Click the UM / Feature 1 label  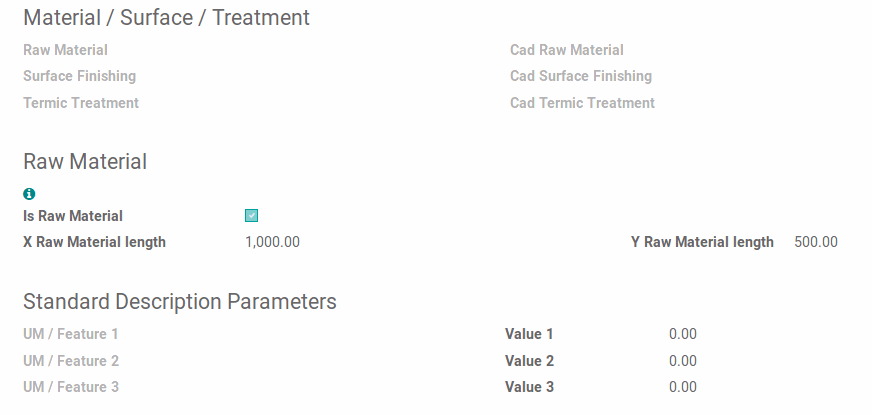[71, 334]
